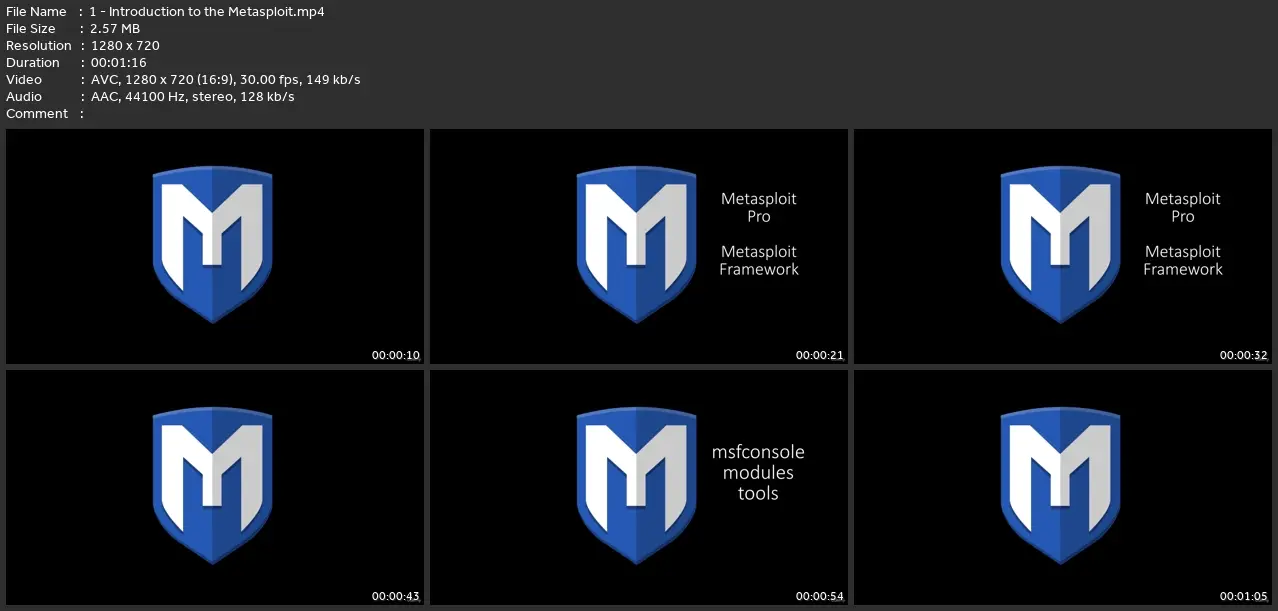Click the Audio line starting with 'AAC'
This screenshot has height=611, width=1278.
pyautogui.click(x=193, y=97)
